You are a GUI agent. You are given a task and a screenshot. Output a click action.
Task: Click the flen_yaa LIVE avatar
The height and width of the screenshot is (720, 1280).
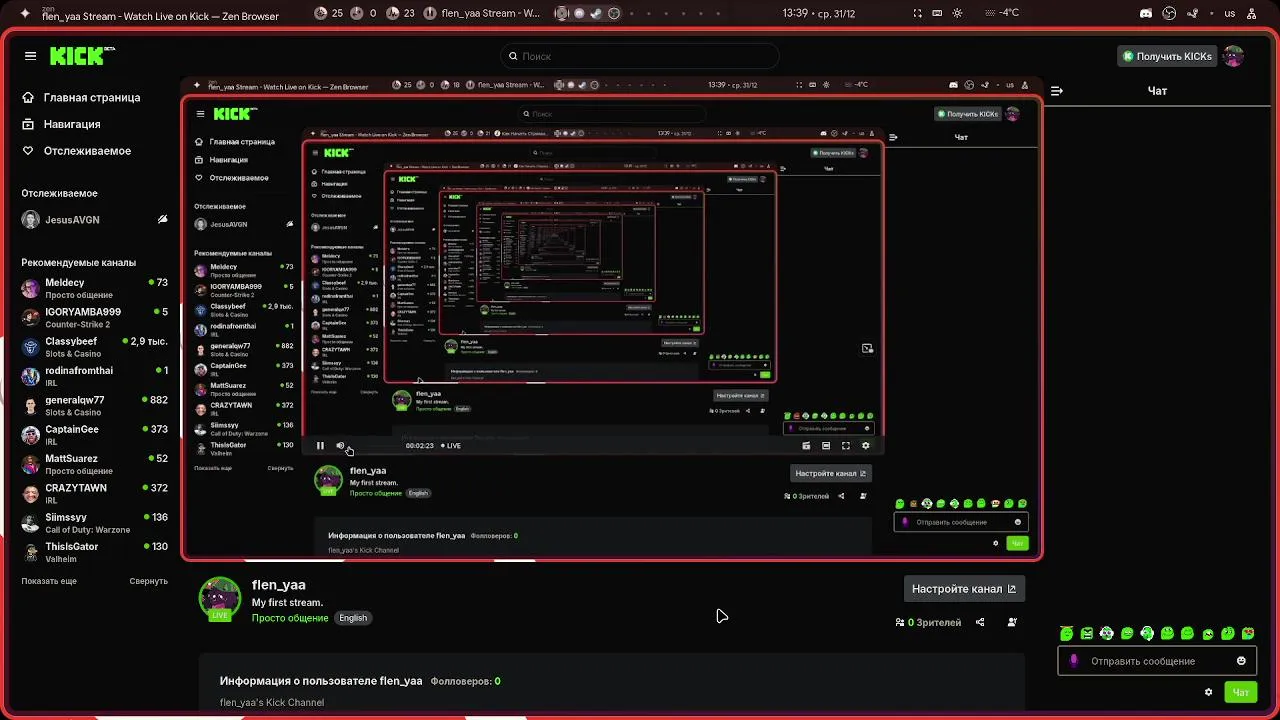click(x=220, y=599)
